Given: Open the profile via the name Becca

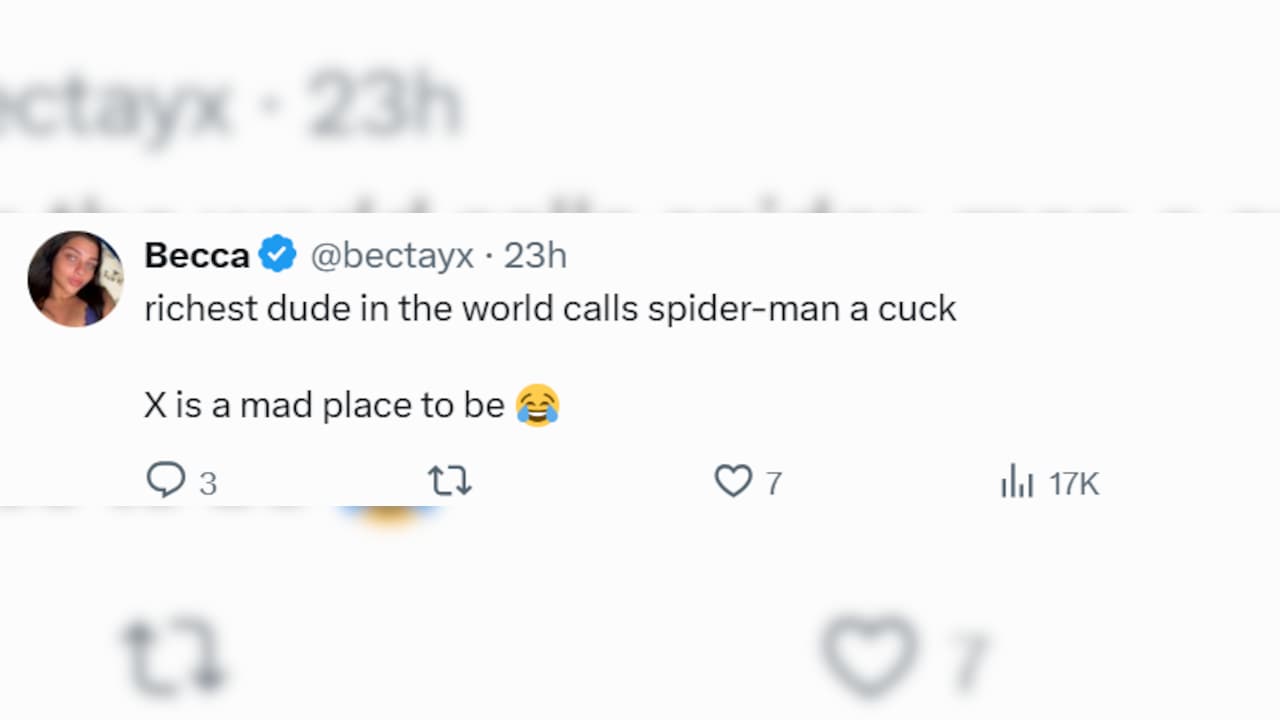Looking at the screenshot, I should (x=197, y=256).
